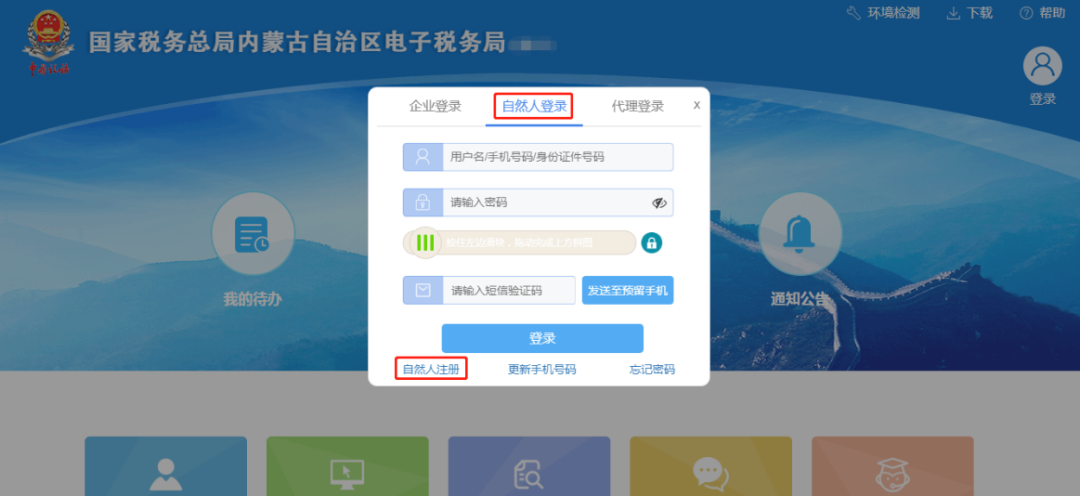The width and height of the screenshot is (1080, 496).
Task: Close the login dialog with x
Action: point(697,105)
